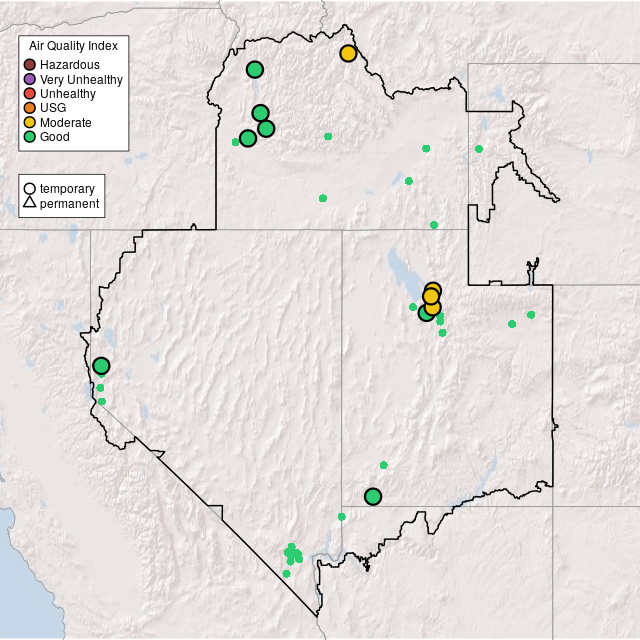Click the large green marker below the yellow cluster

coord(426,313)
